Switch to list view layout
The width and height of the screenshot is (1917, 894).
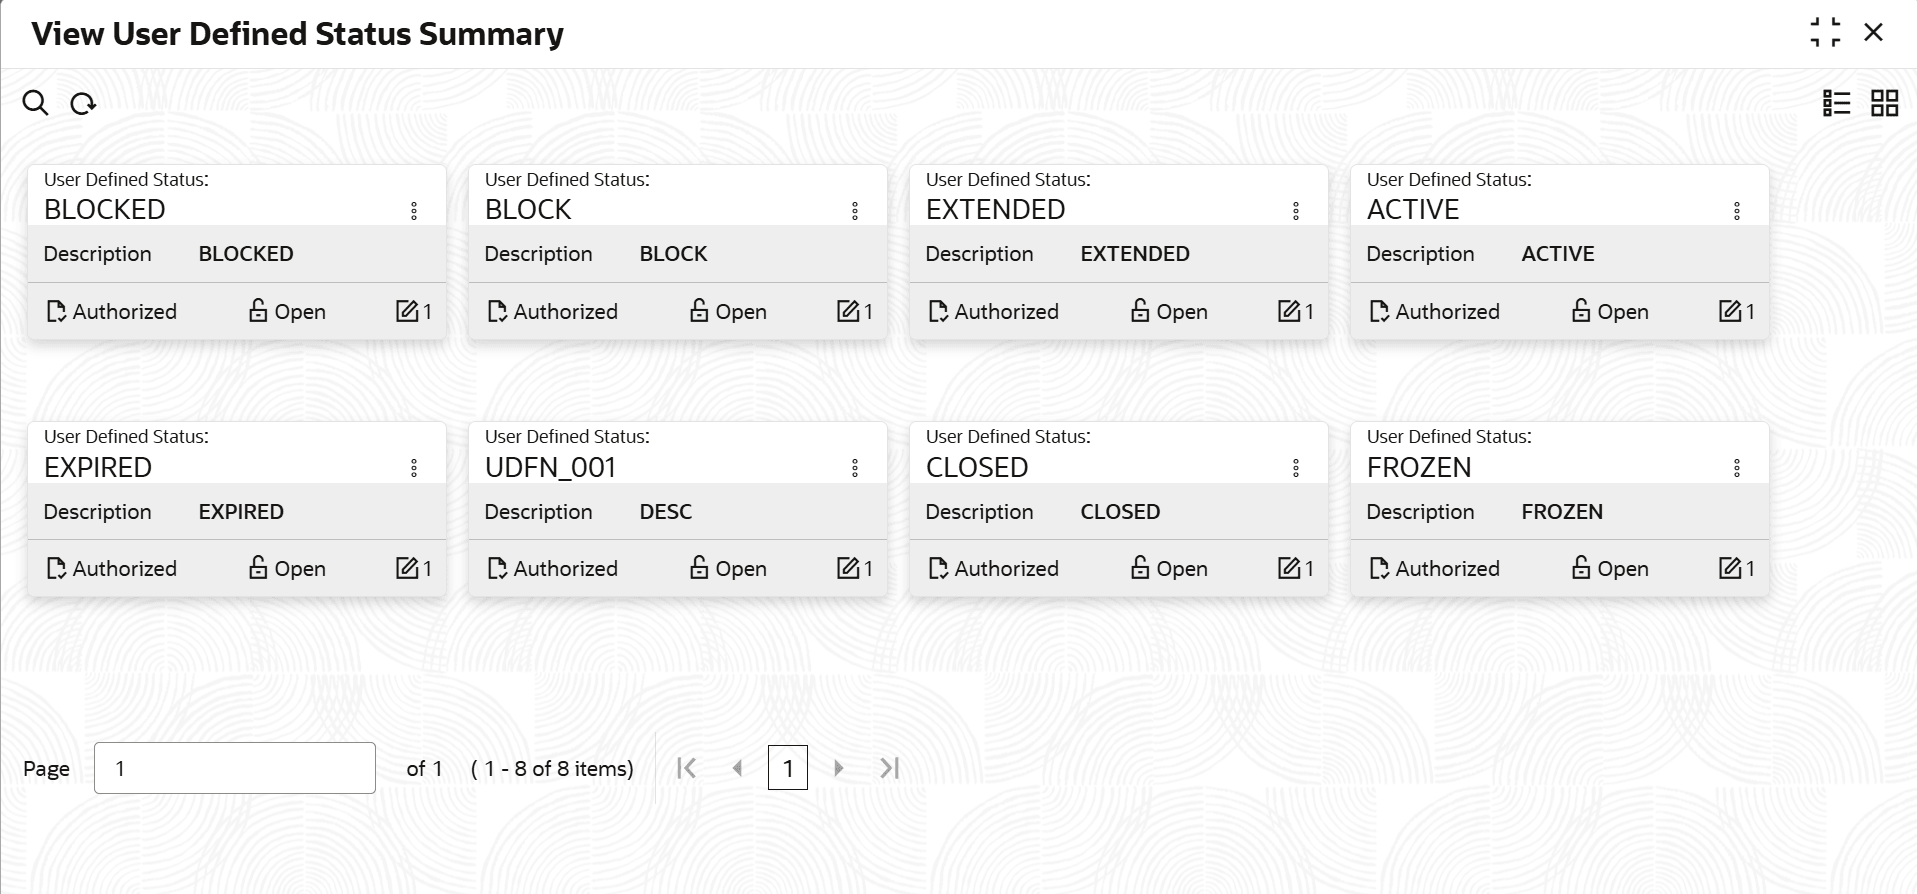[x=1836, y=103]
